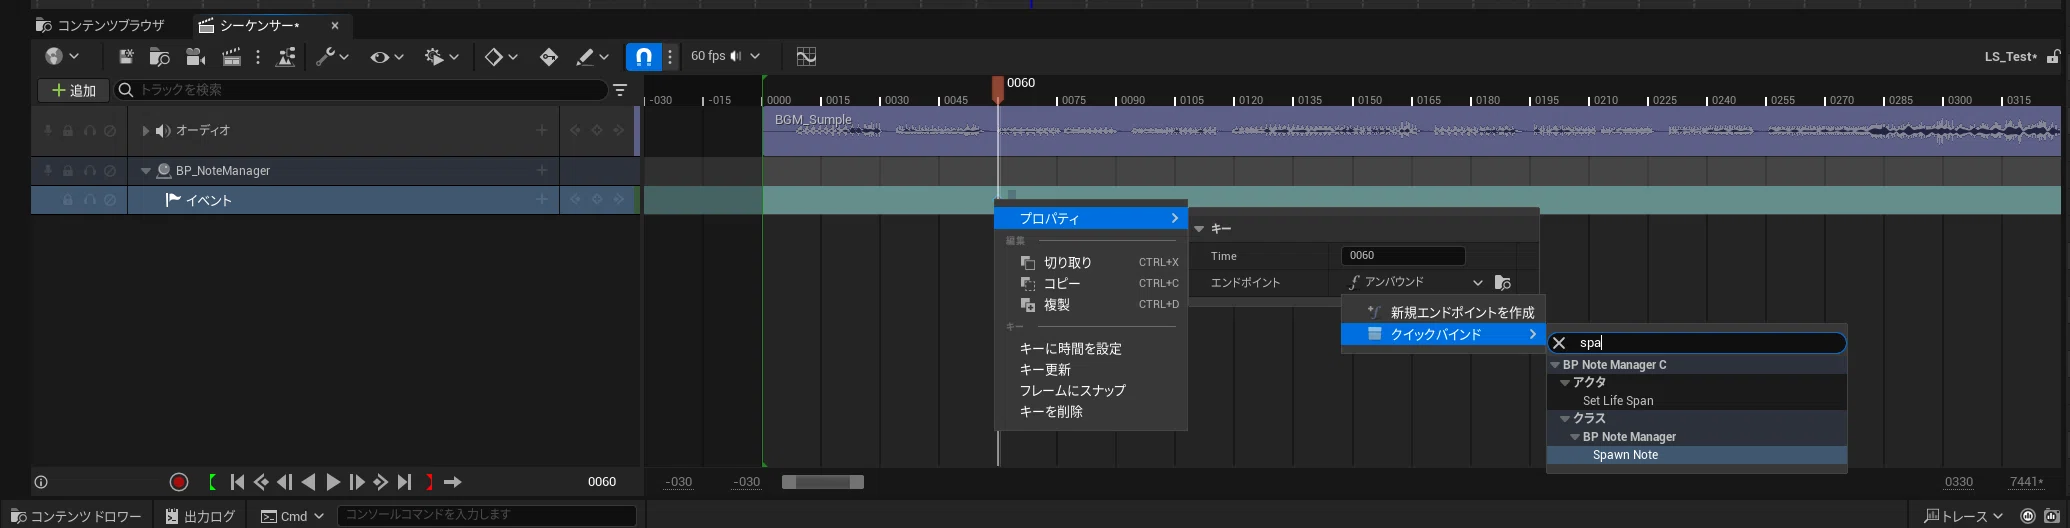Viewport: 2070px width, 528px height.
Task: Click the Director blueprint icon
Action: 286,57
